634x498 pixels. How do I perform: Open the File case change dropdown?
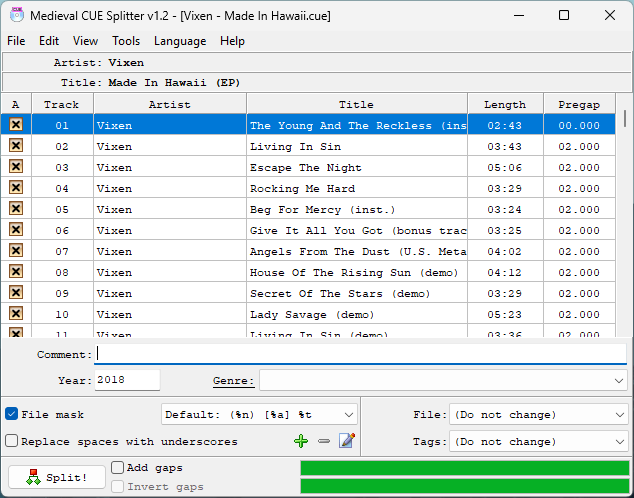[x=619, y=414]
